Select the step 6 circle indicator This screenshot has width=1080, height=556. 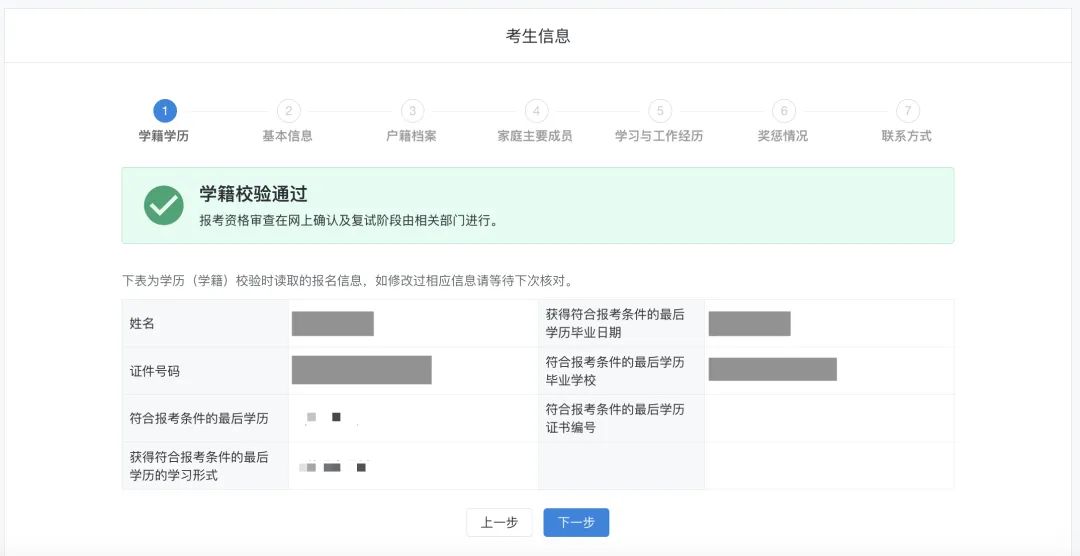pyautogui.click(x=783, y=111)
